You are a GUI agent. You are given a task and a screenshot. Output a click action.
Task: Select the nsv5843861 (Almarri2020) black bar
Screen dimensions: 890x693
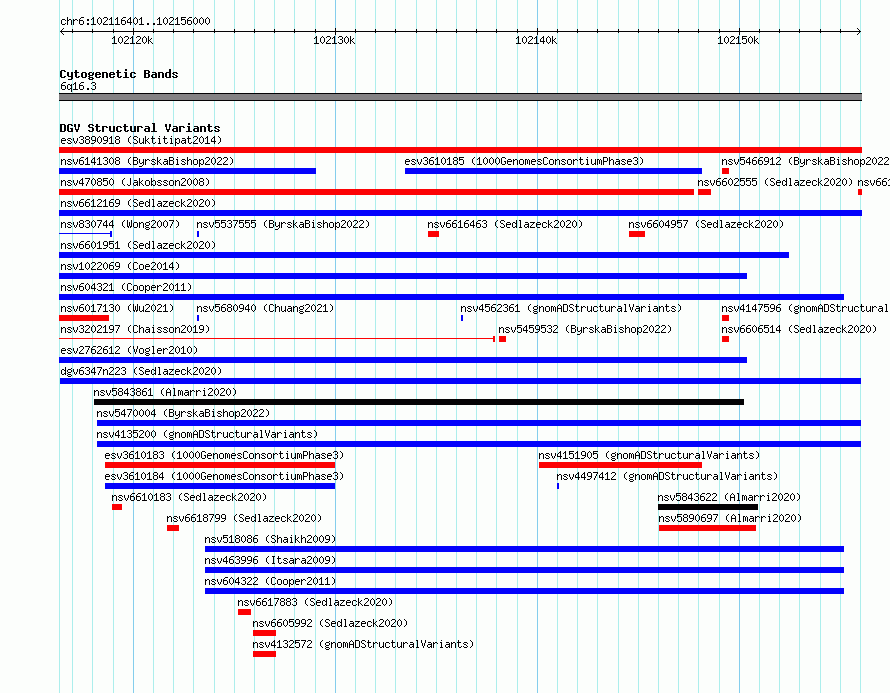(x=419, y=402)
